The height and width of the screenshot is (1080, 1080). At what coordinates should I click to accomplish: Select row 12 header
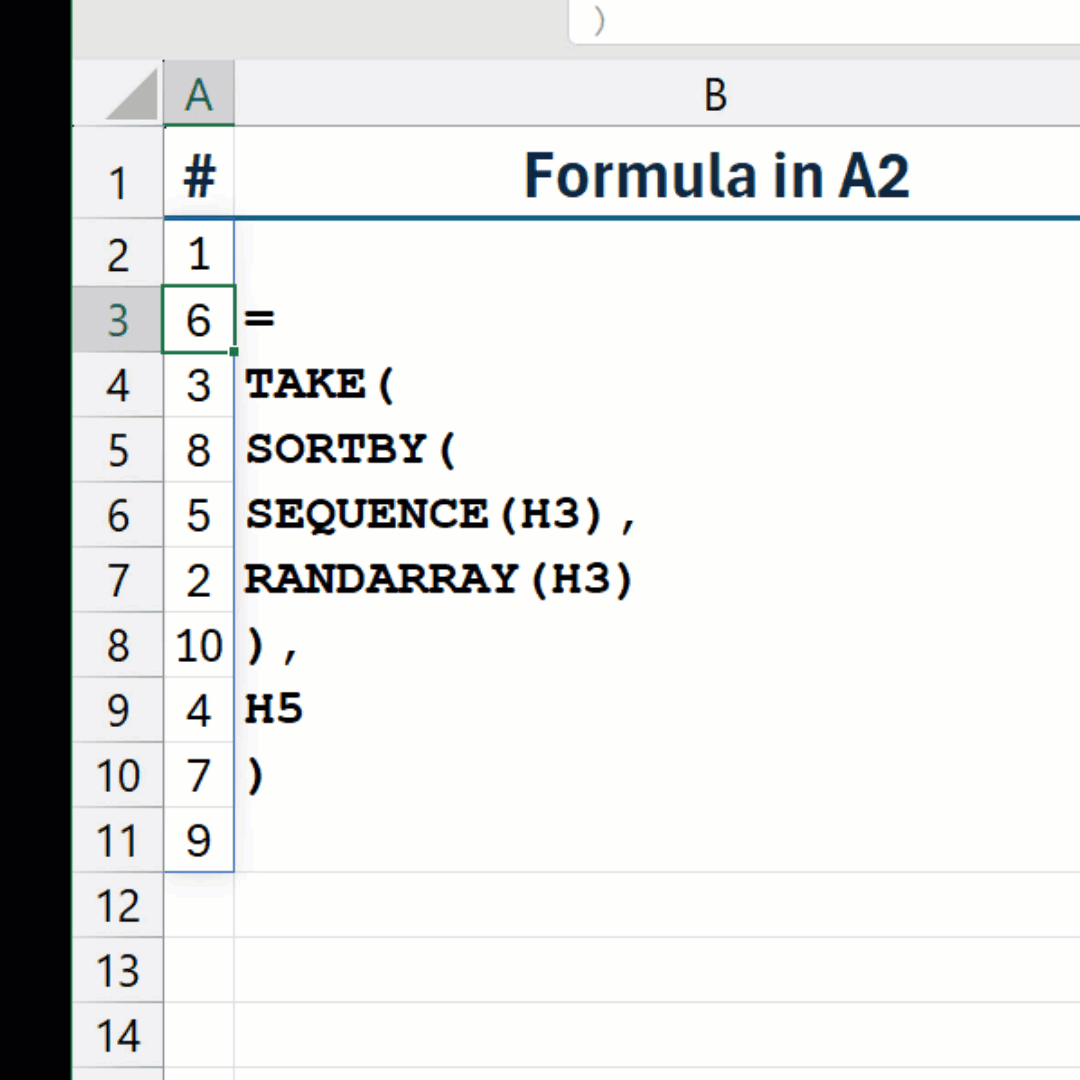(118, 905)
